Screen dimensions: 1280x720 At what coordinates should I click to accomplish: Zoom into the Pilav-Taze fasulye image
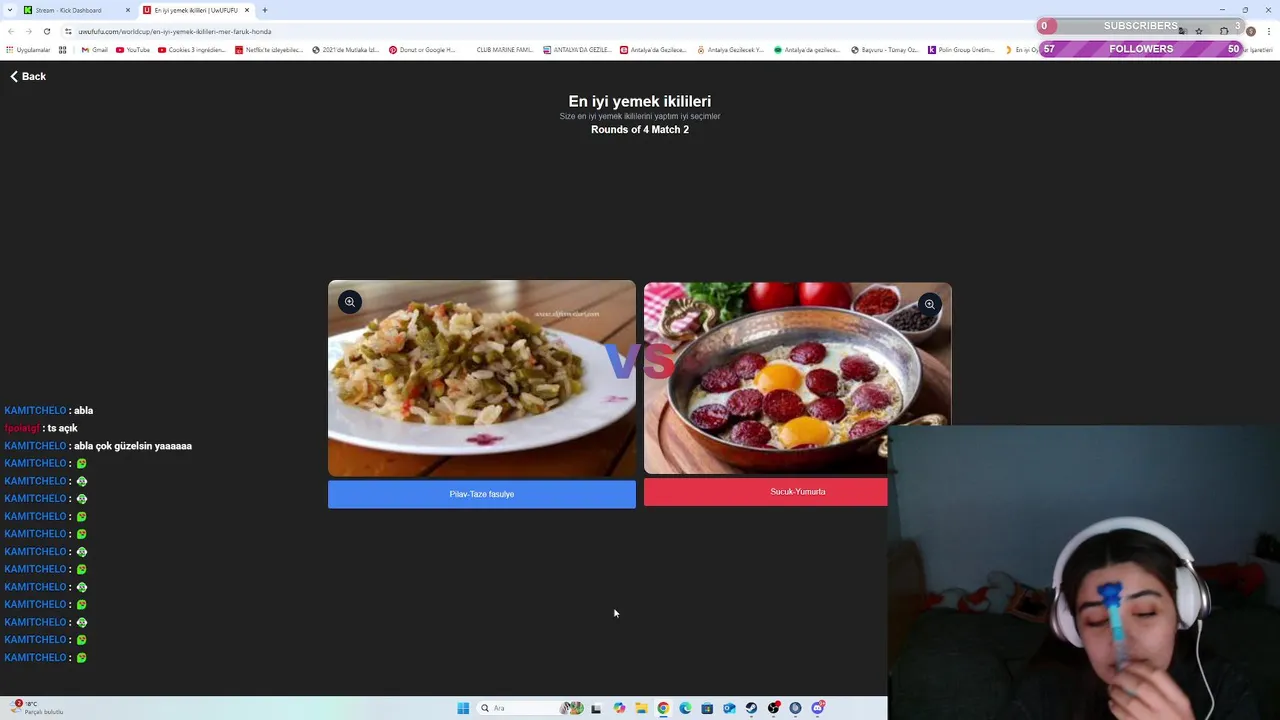point(349,302)
